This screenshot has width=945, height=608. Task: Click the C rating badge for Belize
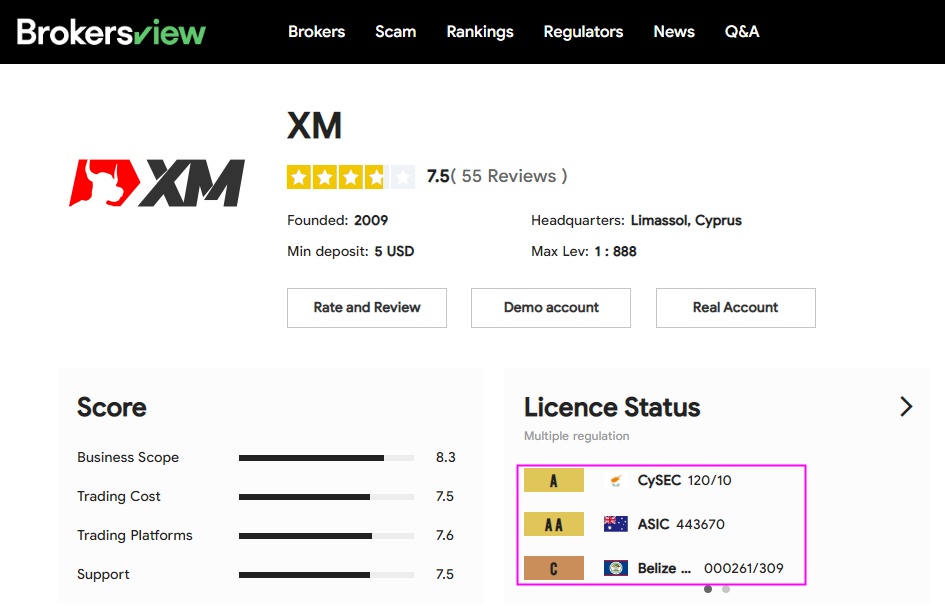click(554, 568)
